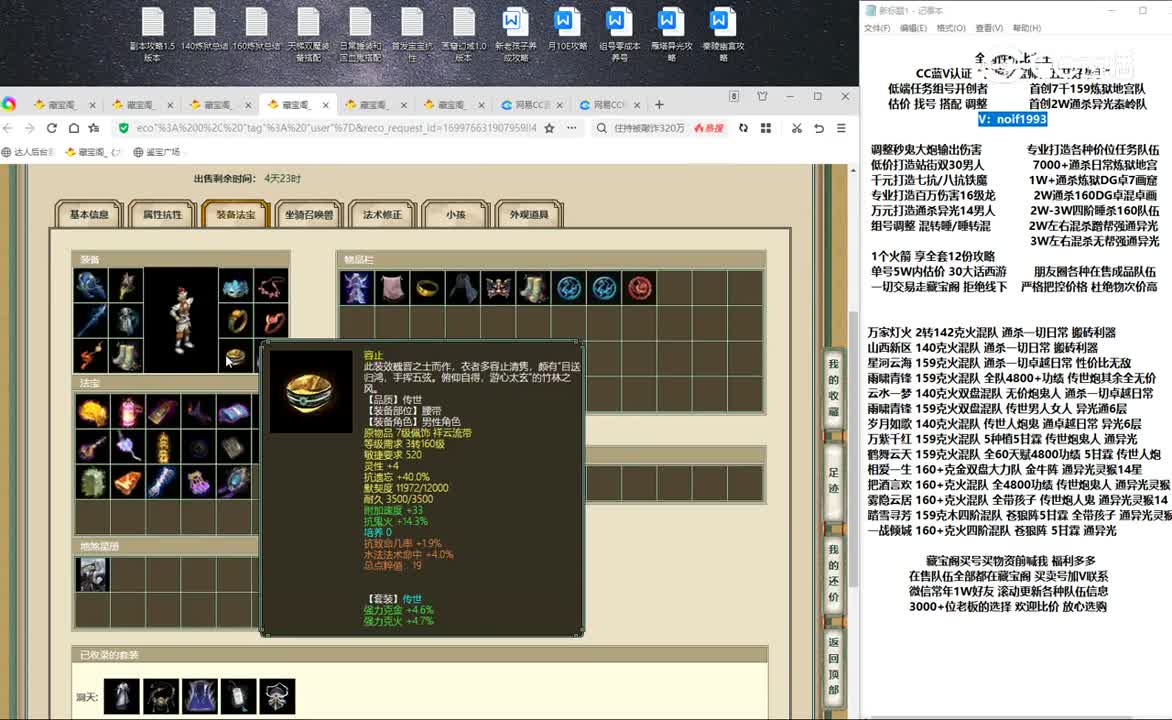
Task: Click 返回顶部 side button
Action: click(833, 665)
